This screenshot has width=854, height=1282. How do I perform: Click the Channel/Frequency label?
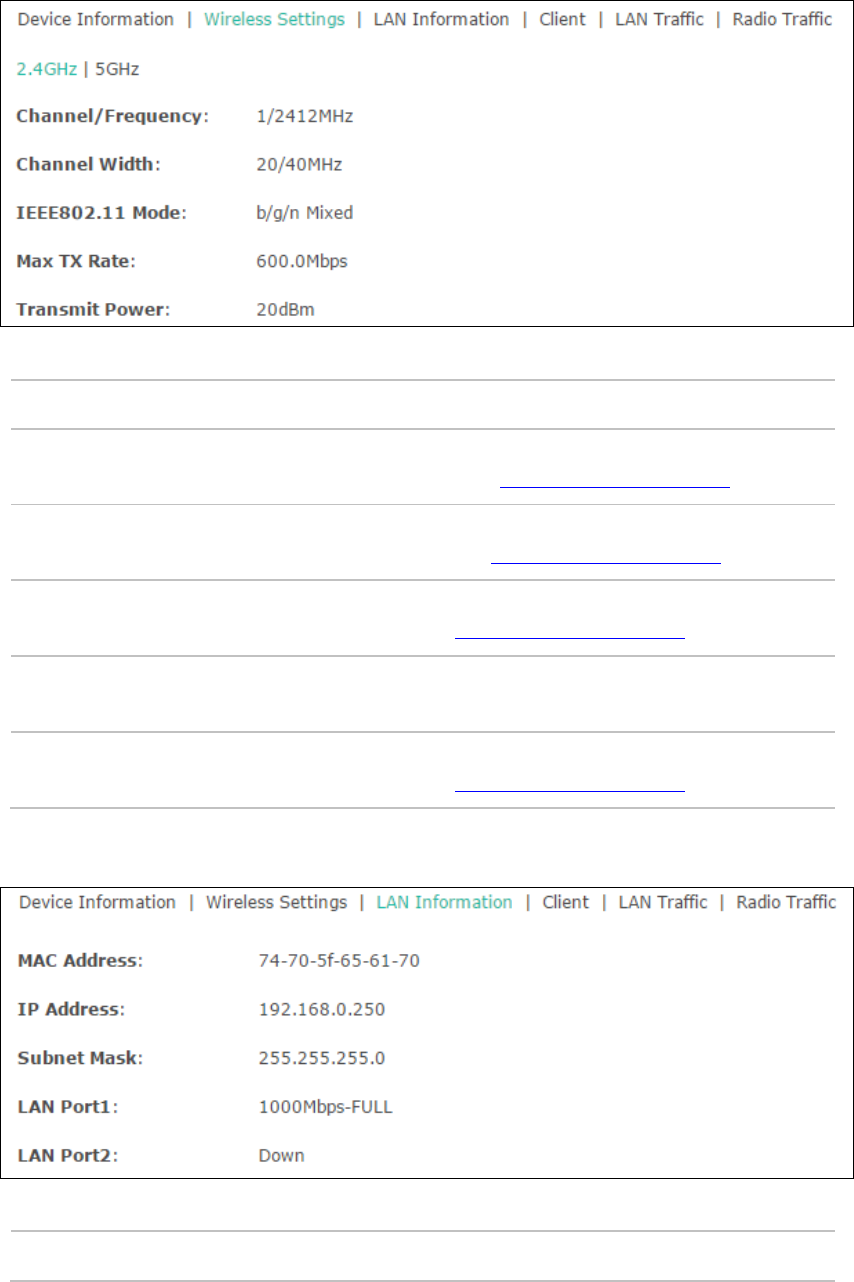(x=113, y=116)
